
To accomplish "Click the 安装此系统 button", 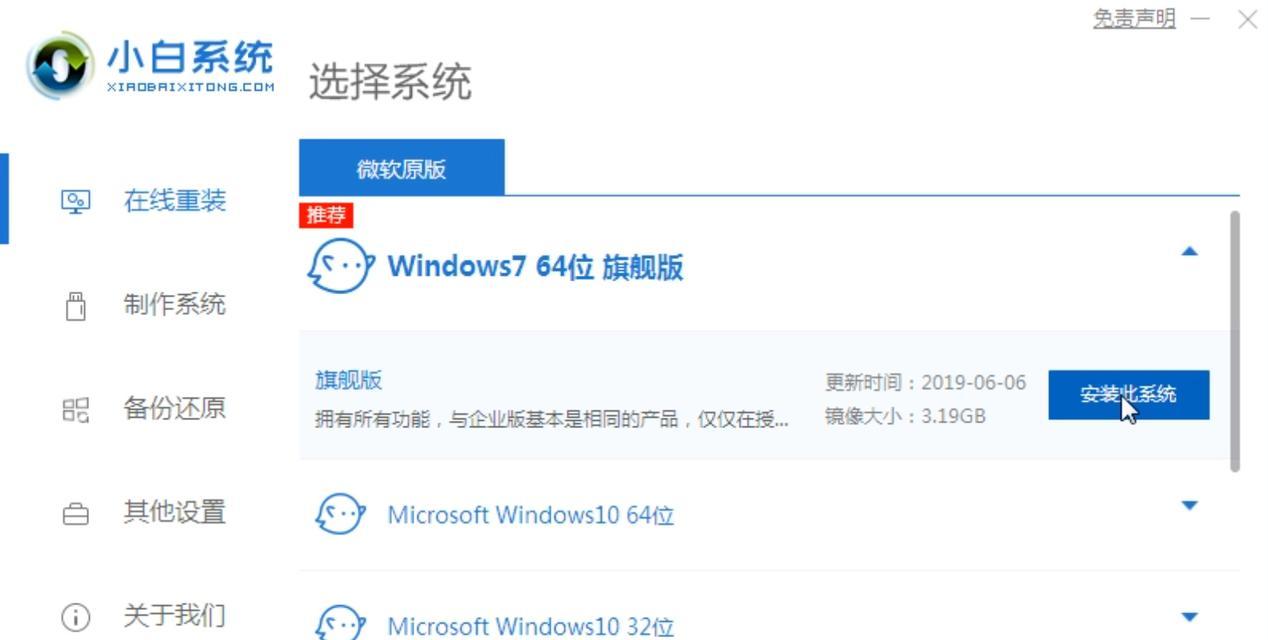I will point(1128,395).
